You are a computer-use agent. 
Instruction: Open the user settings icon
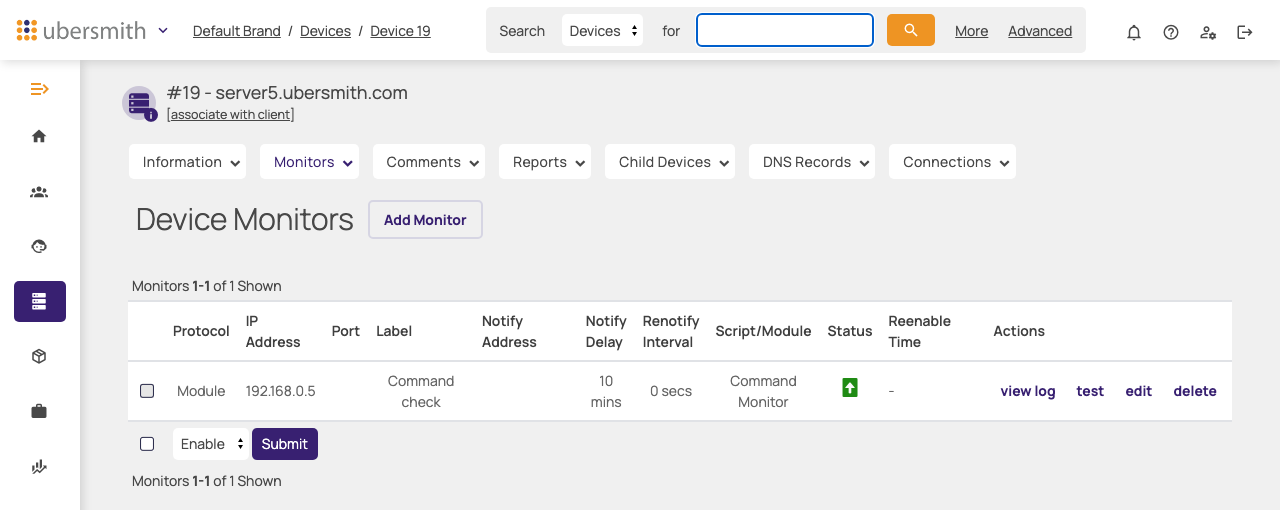click(x=1208, y=32)
